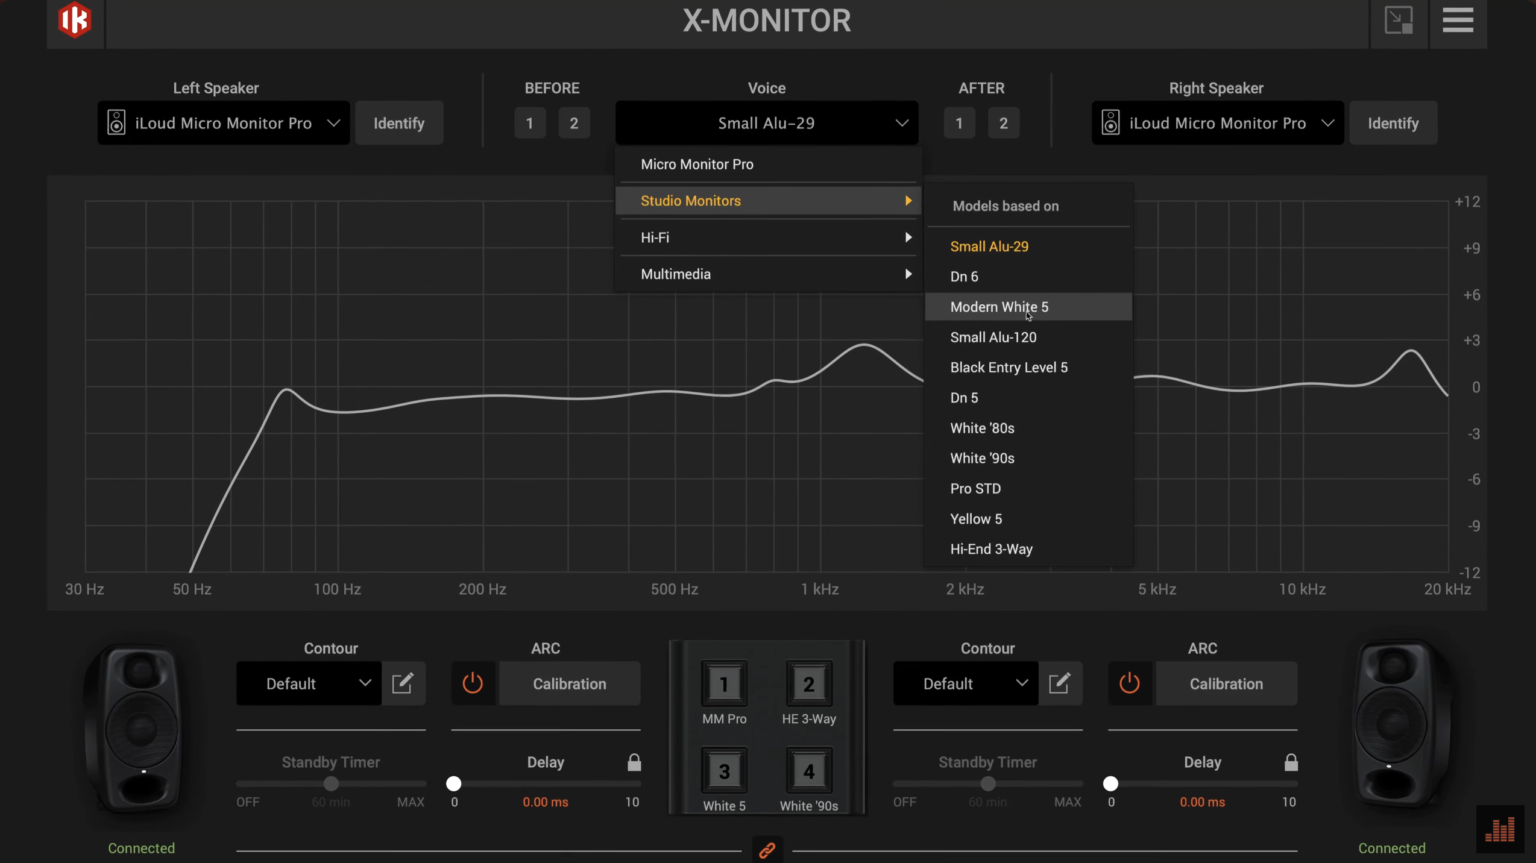
Task: Select BEFORE slot 2
Action: pos(574,123)
